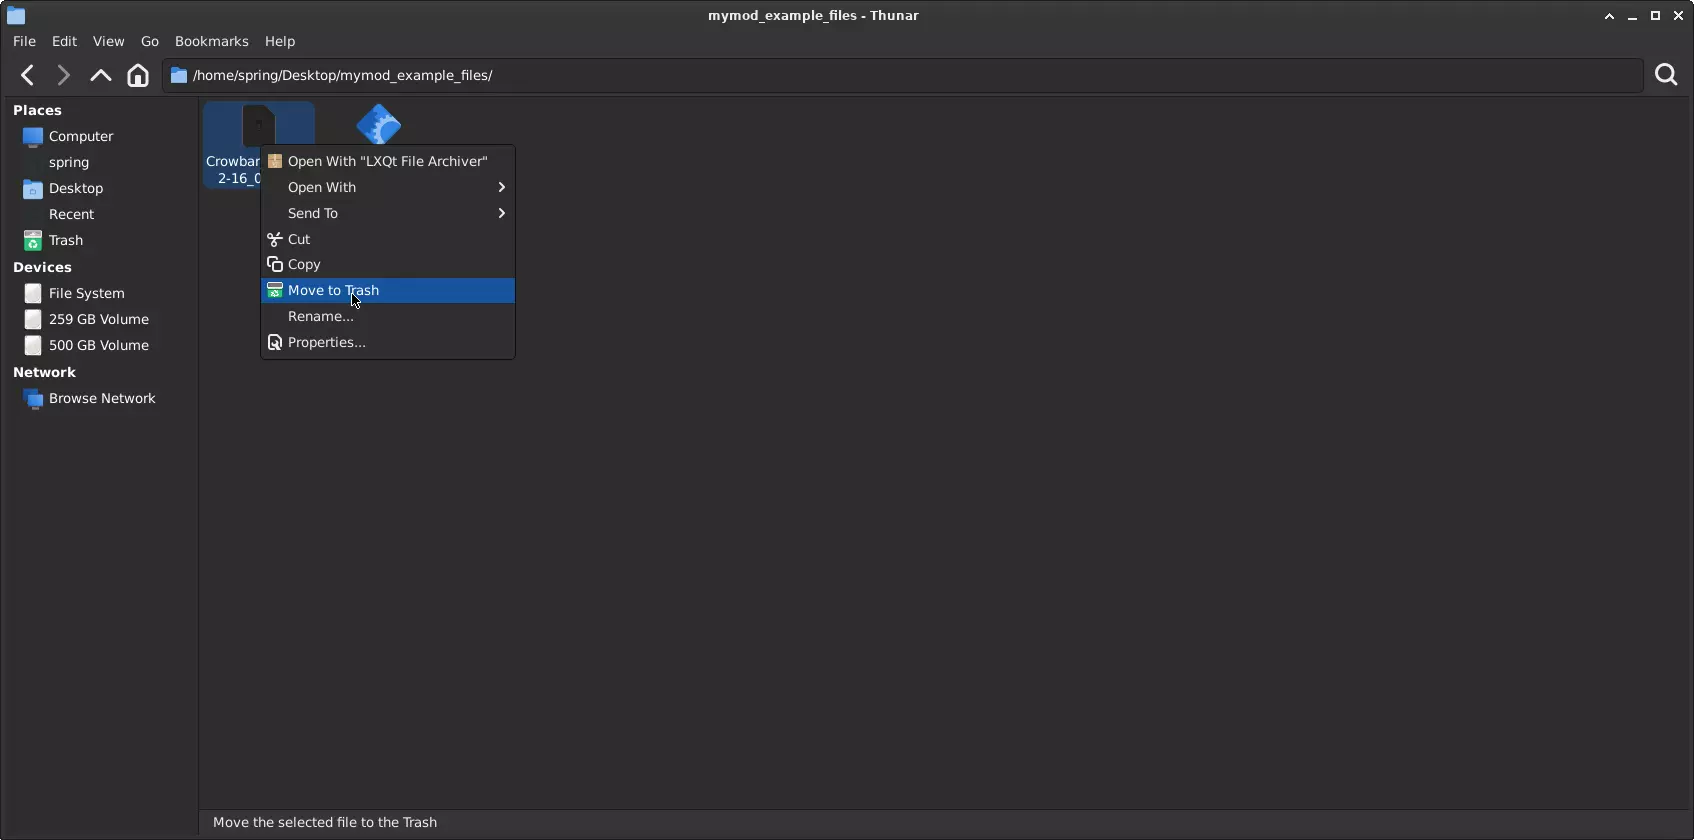Click the copy icon in context menu
The height and width of the screenshot is (840, 1694).
click(275, 264)
